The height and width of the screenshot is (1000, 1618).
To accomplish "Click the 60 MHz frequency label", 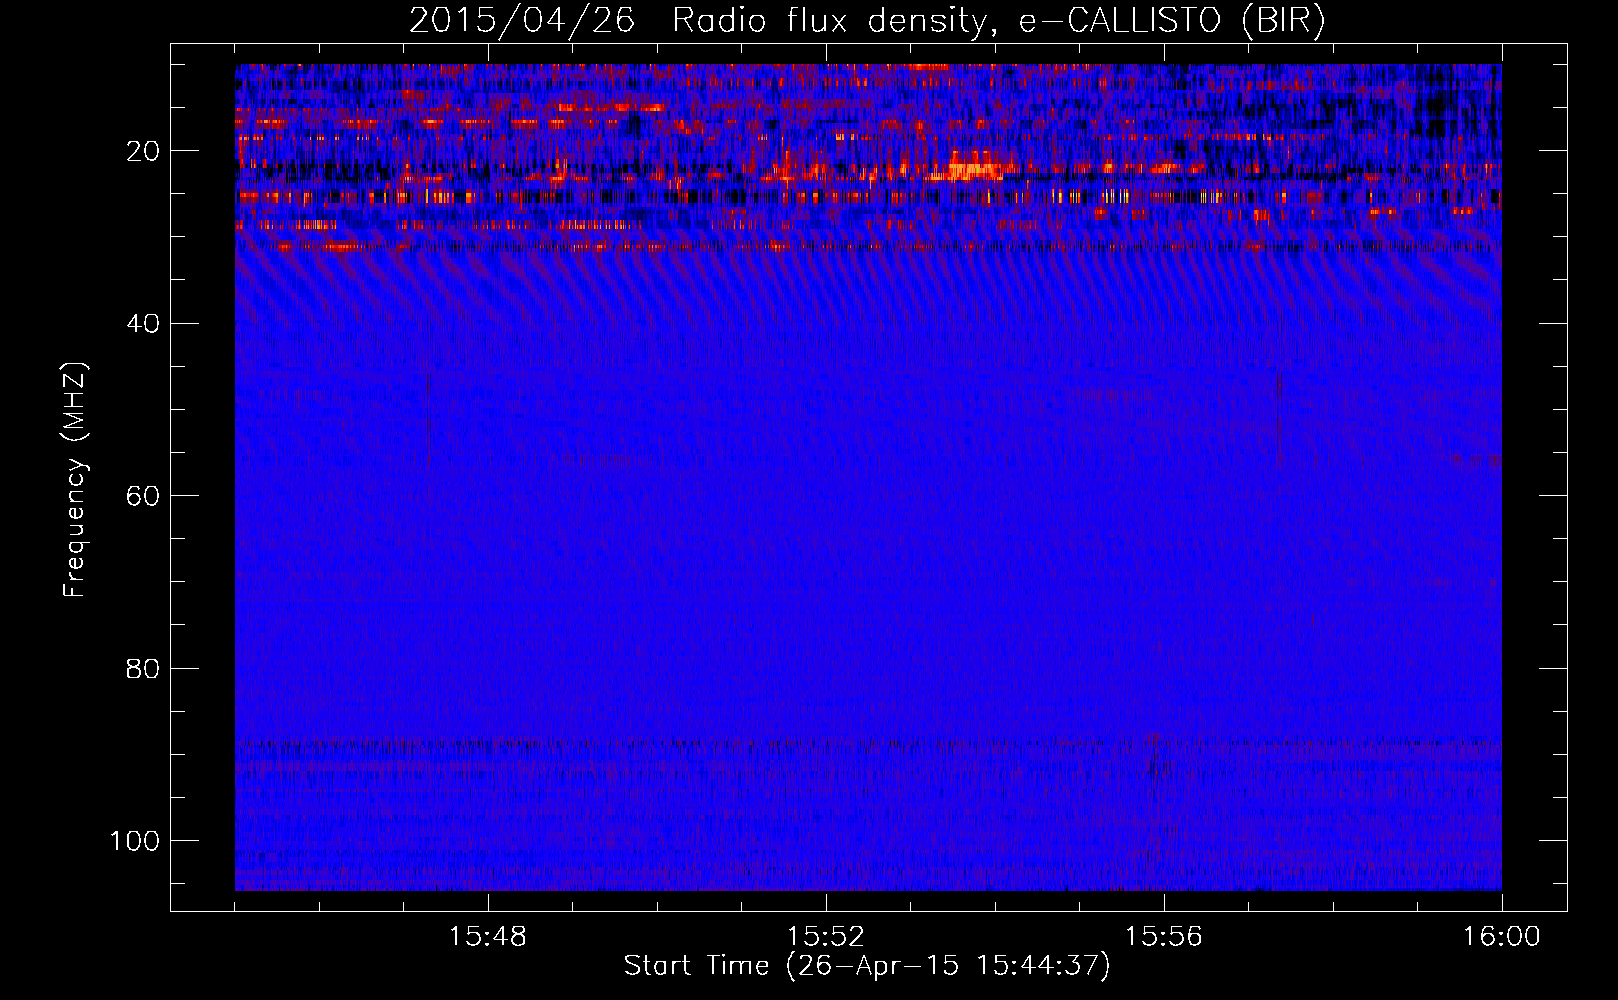I will click(144, 496).
